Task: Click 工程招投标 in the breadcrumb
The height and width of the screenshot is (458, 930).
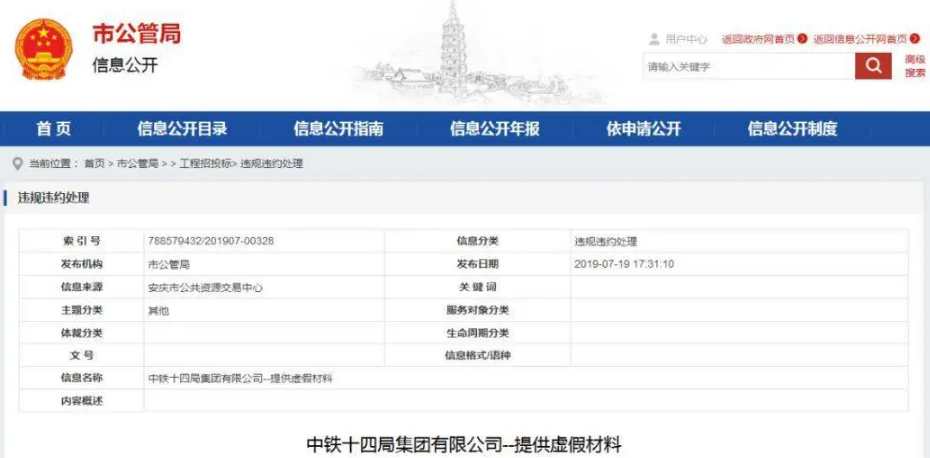Action: [205, 164]
